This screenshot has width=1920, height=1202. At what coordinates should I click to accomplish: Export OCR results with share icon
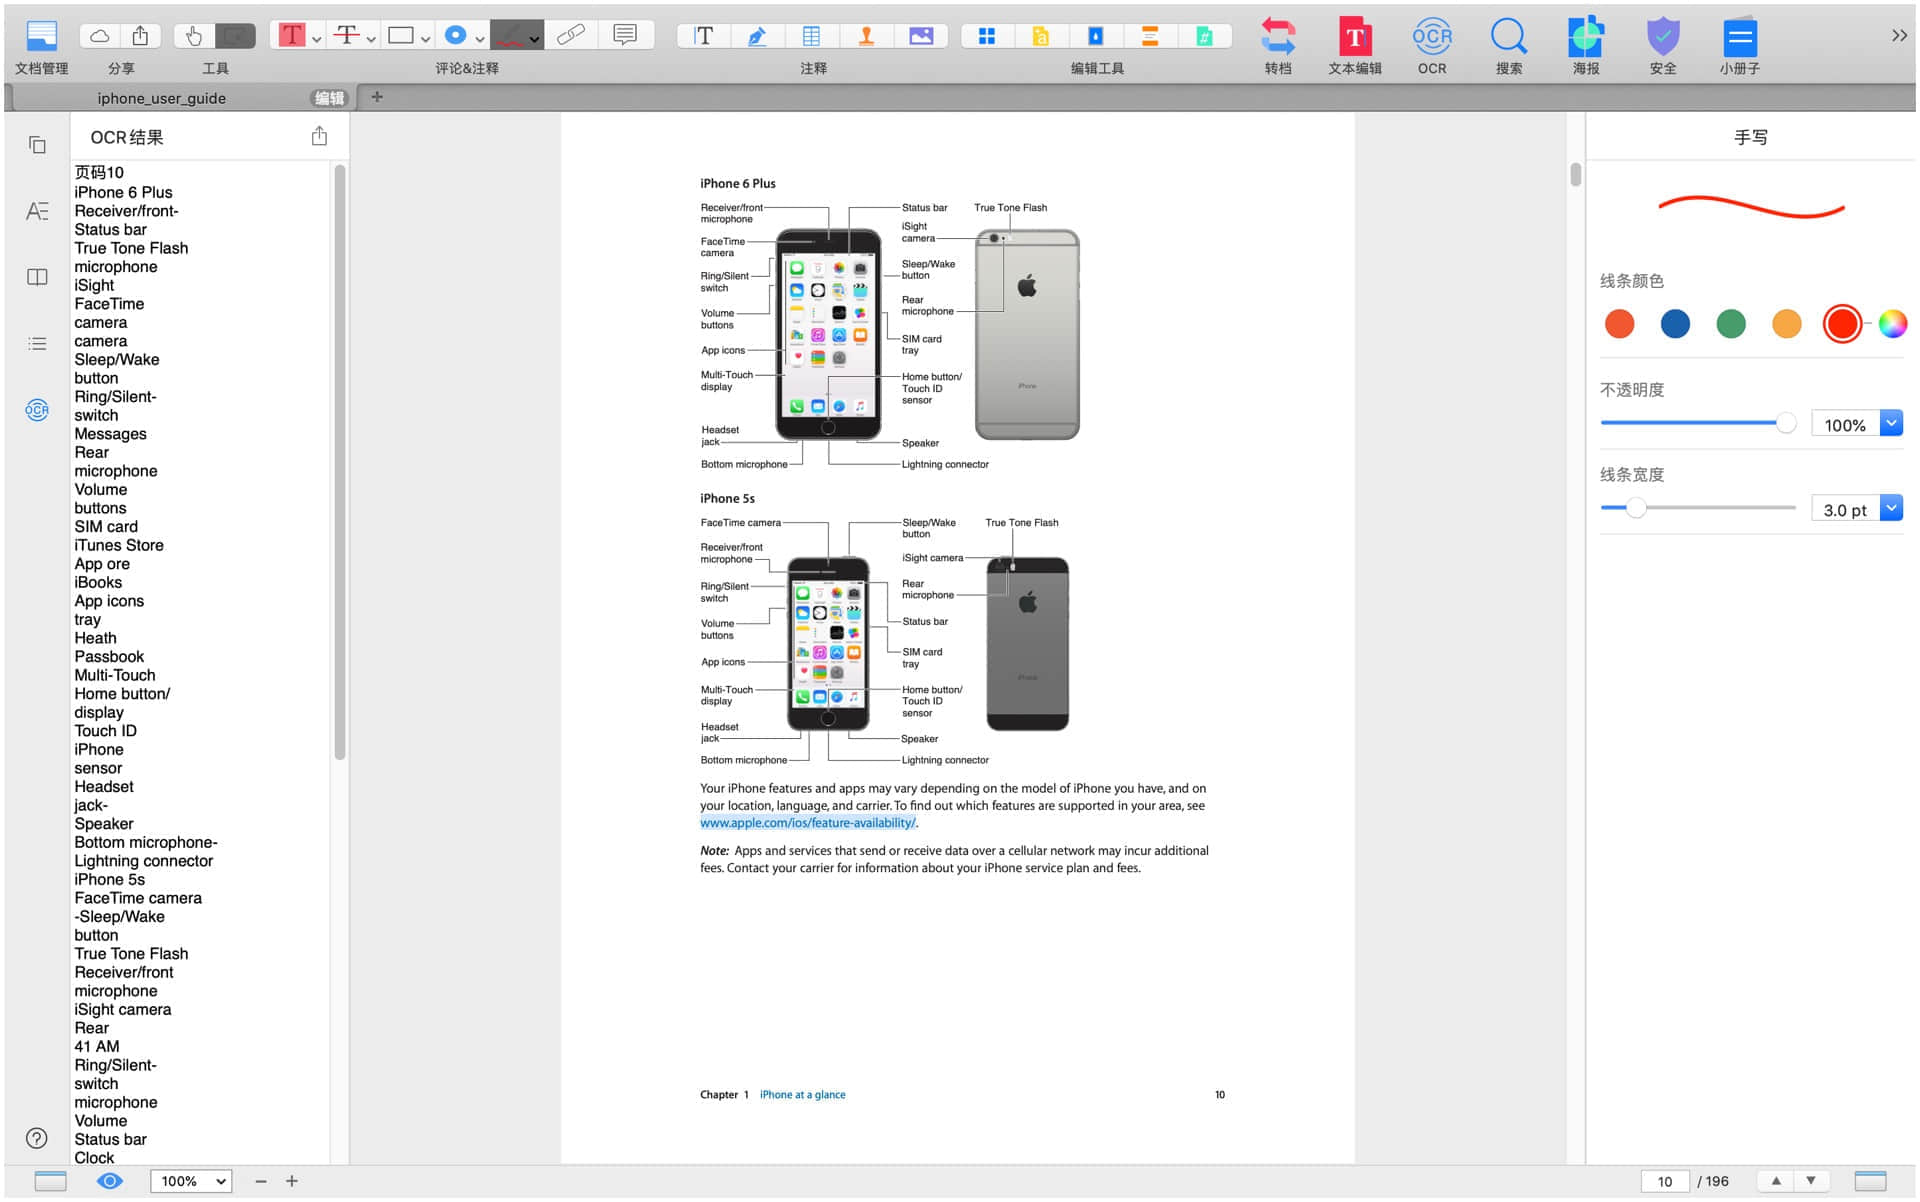tap(319, 136)
